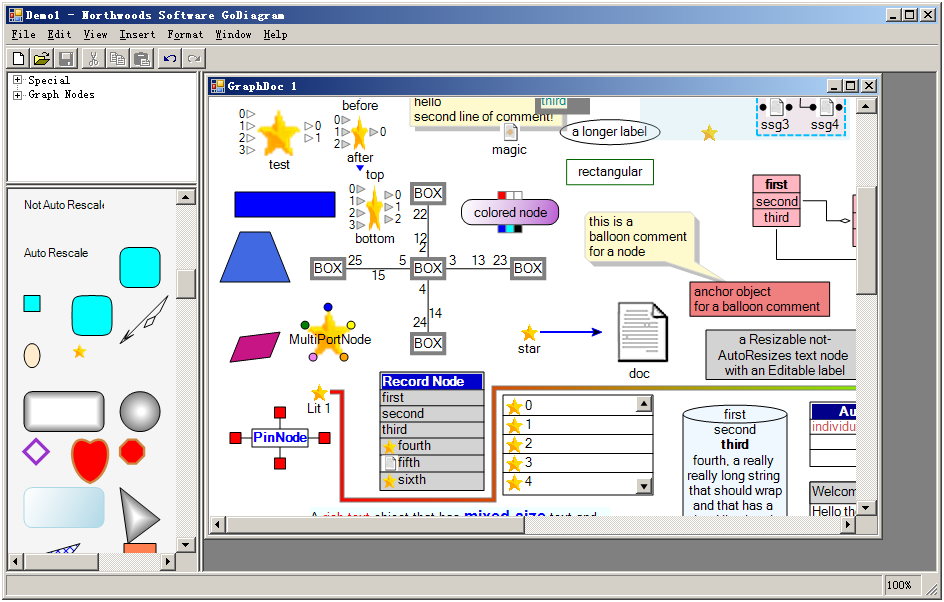Click the New document toolbar icon
Image resolution: width=944 pixels, height=602 pixels.
pyautogui.click(x=19, y=58)
